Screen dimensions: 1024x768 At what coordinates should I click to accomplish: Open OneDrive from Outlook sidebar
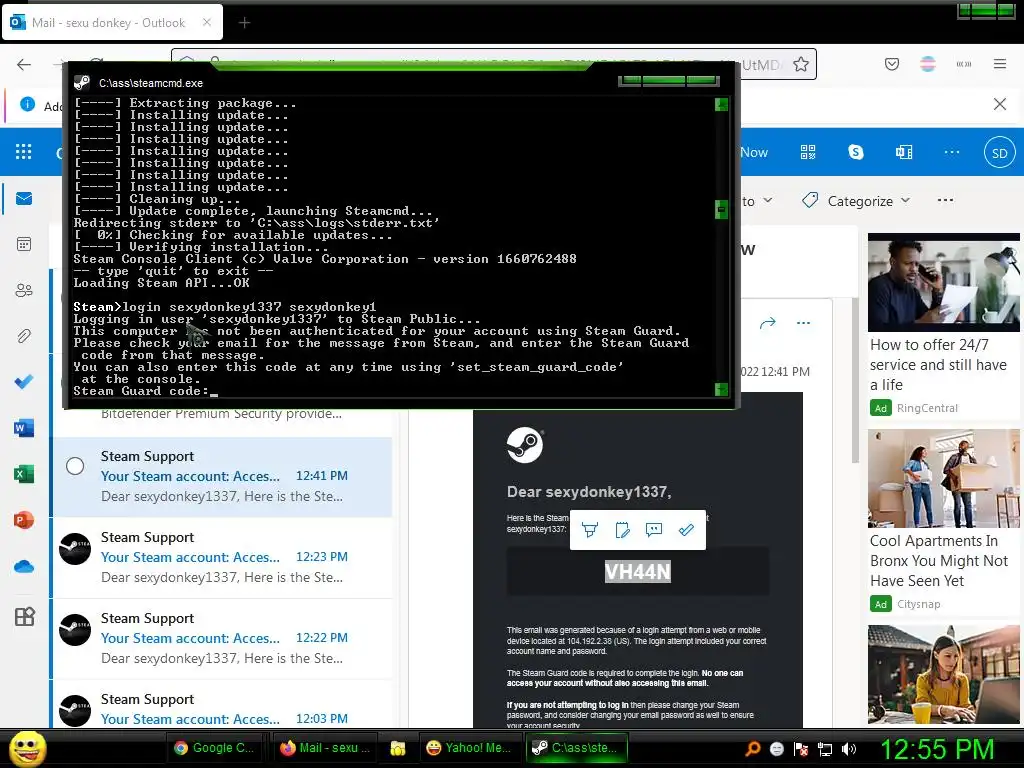pyautogui.click(x=24, y=566)
